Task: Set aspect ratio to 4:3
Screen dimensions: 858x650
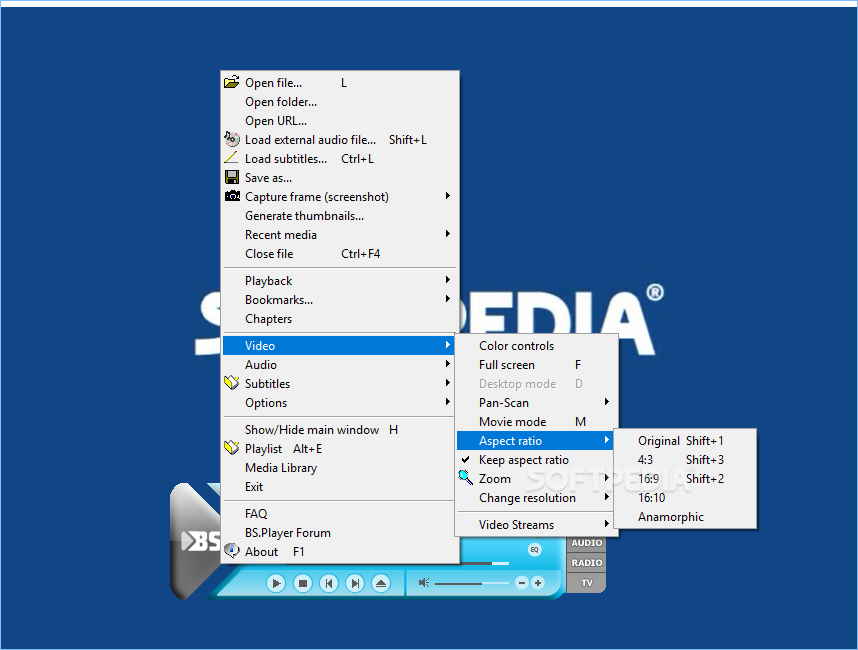Action: click(x=685, y=460)
